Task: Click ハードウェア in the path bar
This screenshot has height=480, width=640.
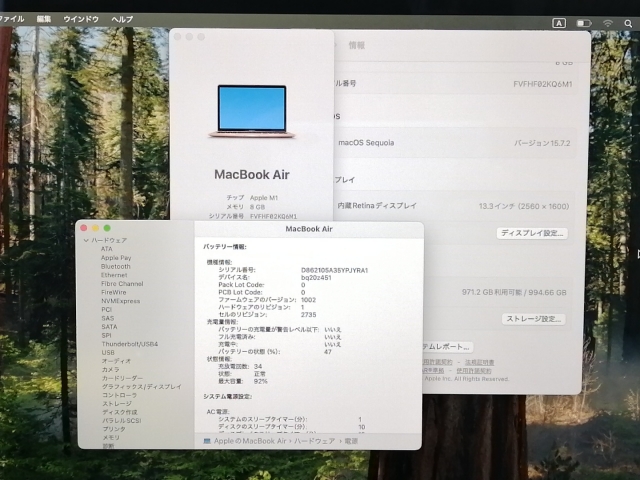Action: (x=314, y=441)
